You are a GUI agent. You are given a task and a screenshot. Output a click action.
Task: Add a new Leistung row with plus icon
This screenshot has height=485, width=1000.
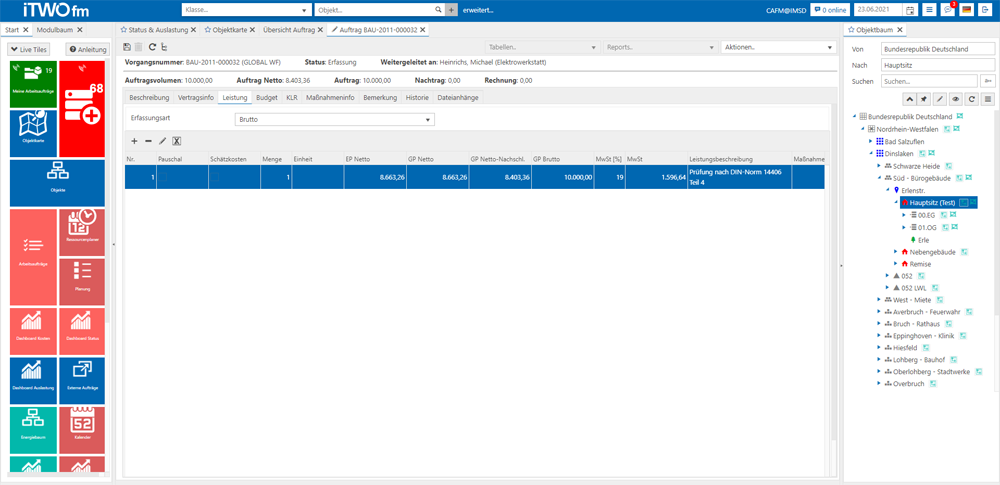click(x=134, y=141)
